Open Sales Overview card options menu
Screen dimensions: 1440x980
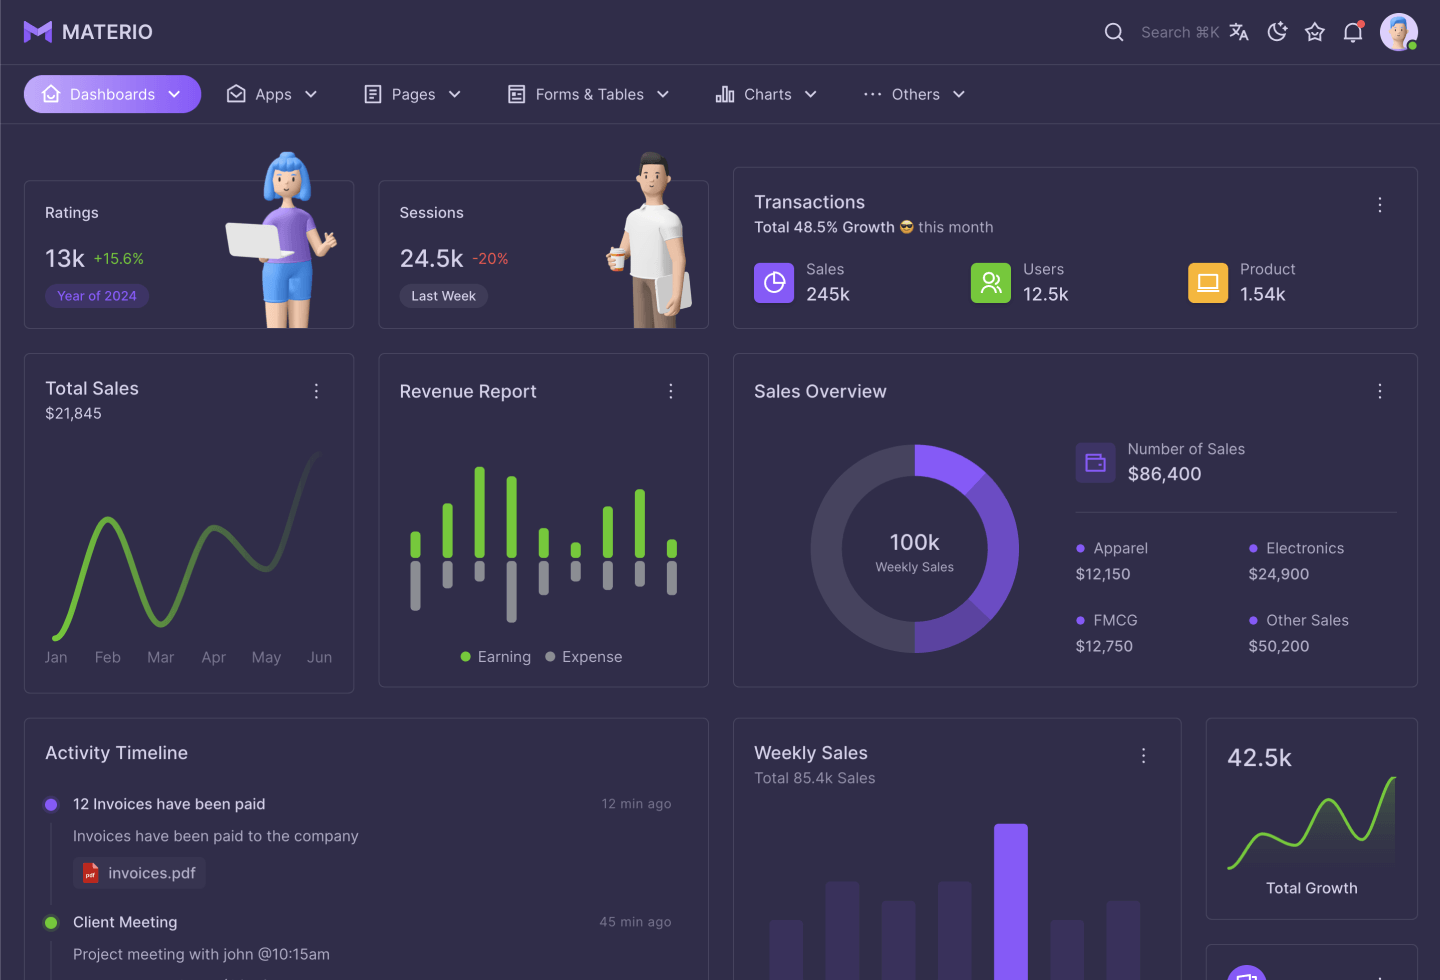click(x=1380, y=391)
